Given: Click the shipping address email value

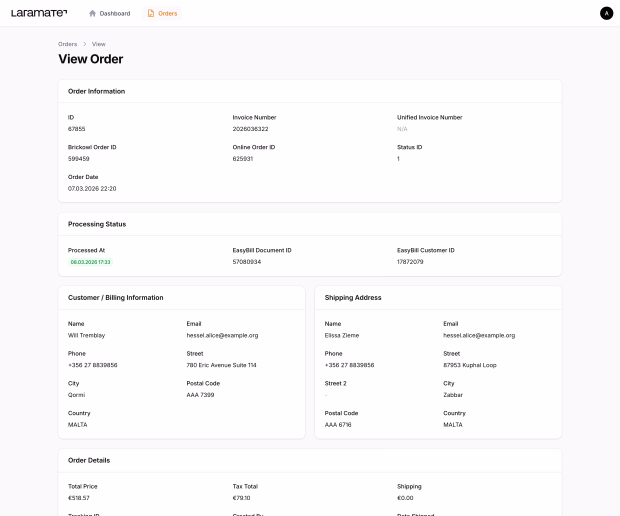Looking at the screenshot, I should (x=479, y=336).
